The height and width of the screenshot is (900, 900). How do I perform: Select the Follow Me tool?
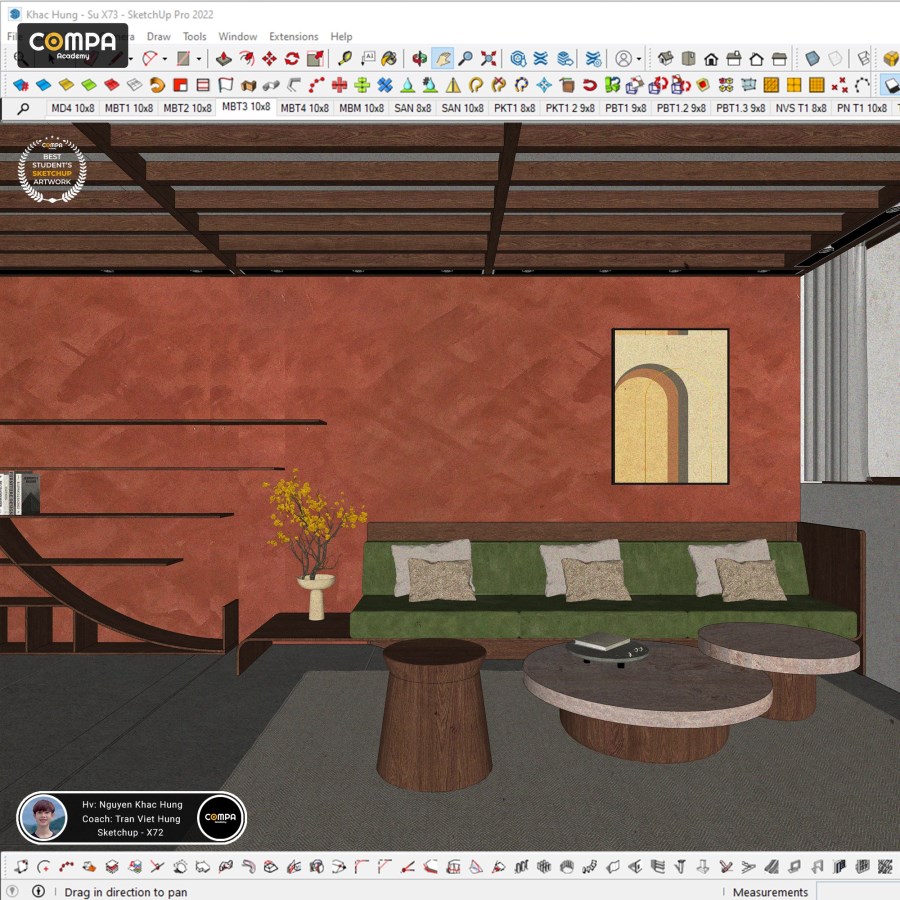pyautogui.click(x=247, y=59)
